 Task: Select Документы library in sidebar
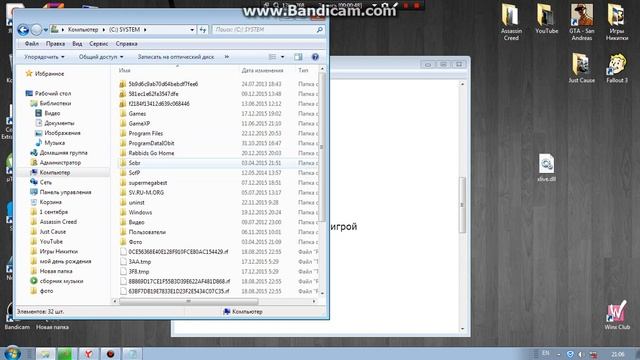coord(59,123)
